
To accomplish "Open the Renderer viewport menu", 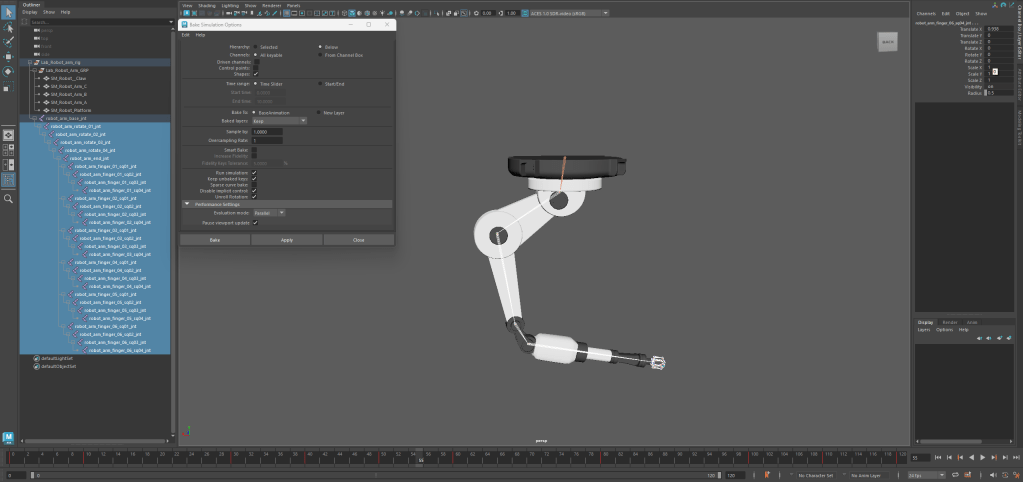I will (271, 5).
